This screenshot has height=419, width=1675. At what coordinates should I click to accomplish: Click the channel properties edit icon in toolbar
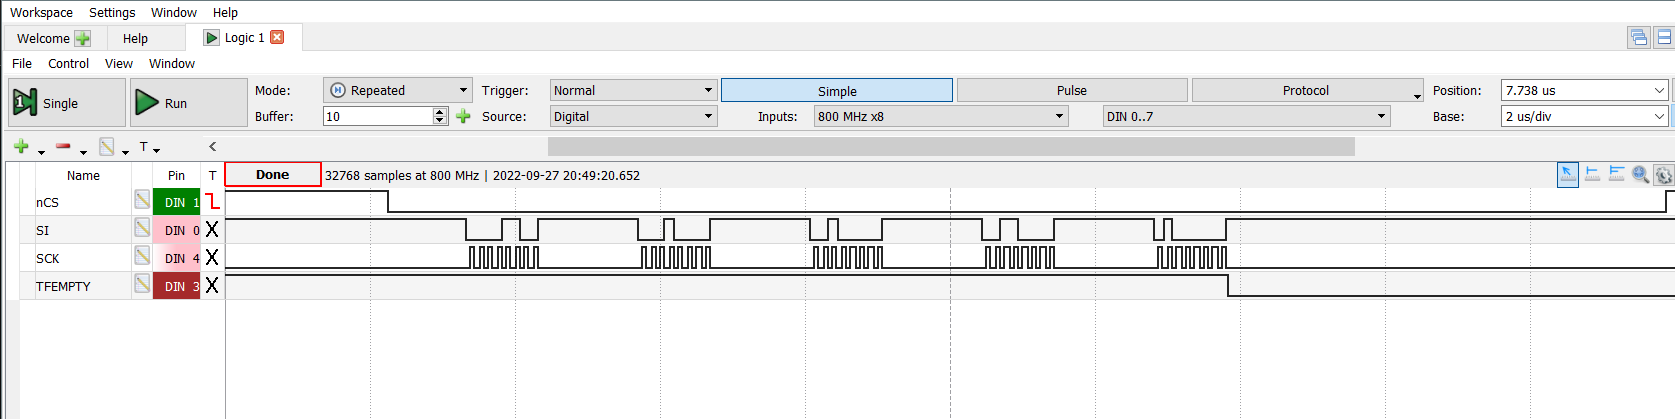[x=106, y=146]
